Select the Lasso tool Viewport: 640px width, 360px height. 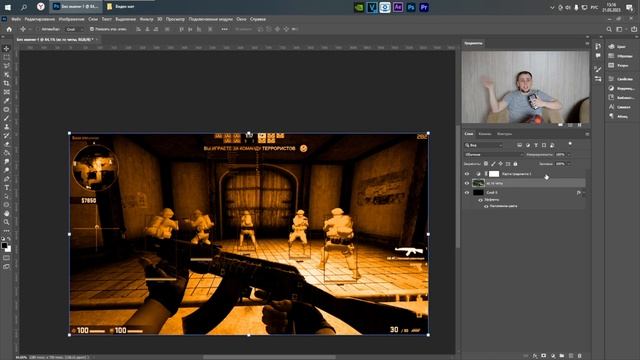(6, 66)
